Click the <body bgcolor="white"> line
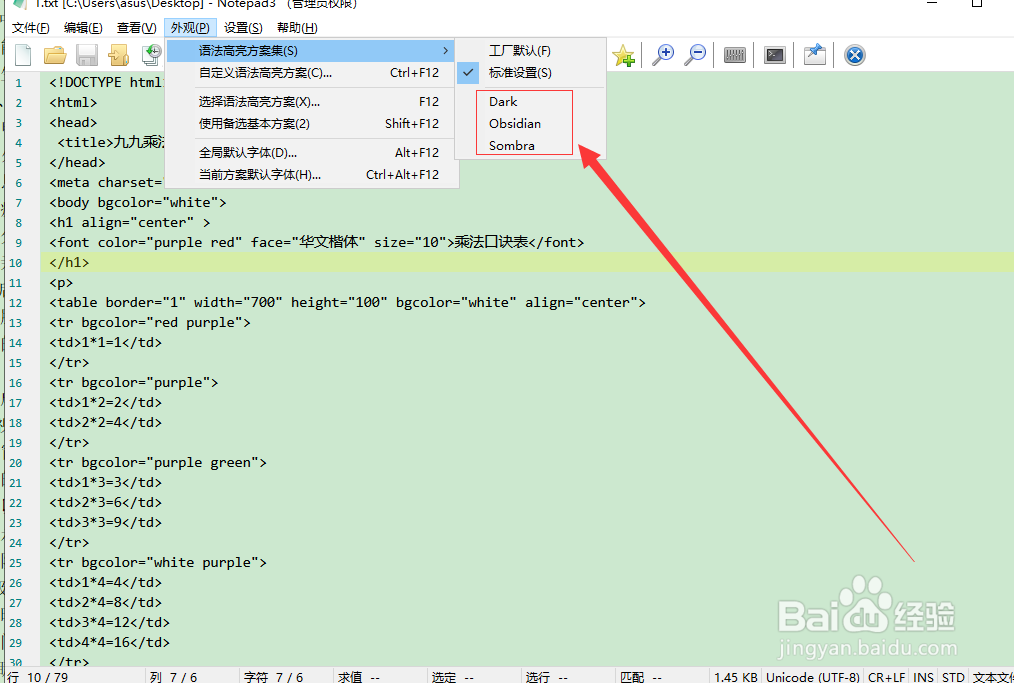Screen dimensions: 1014x683 [138, 202]
